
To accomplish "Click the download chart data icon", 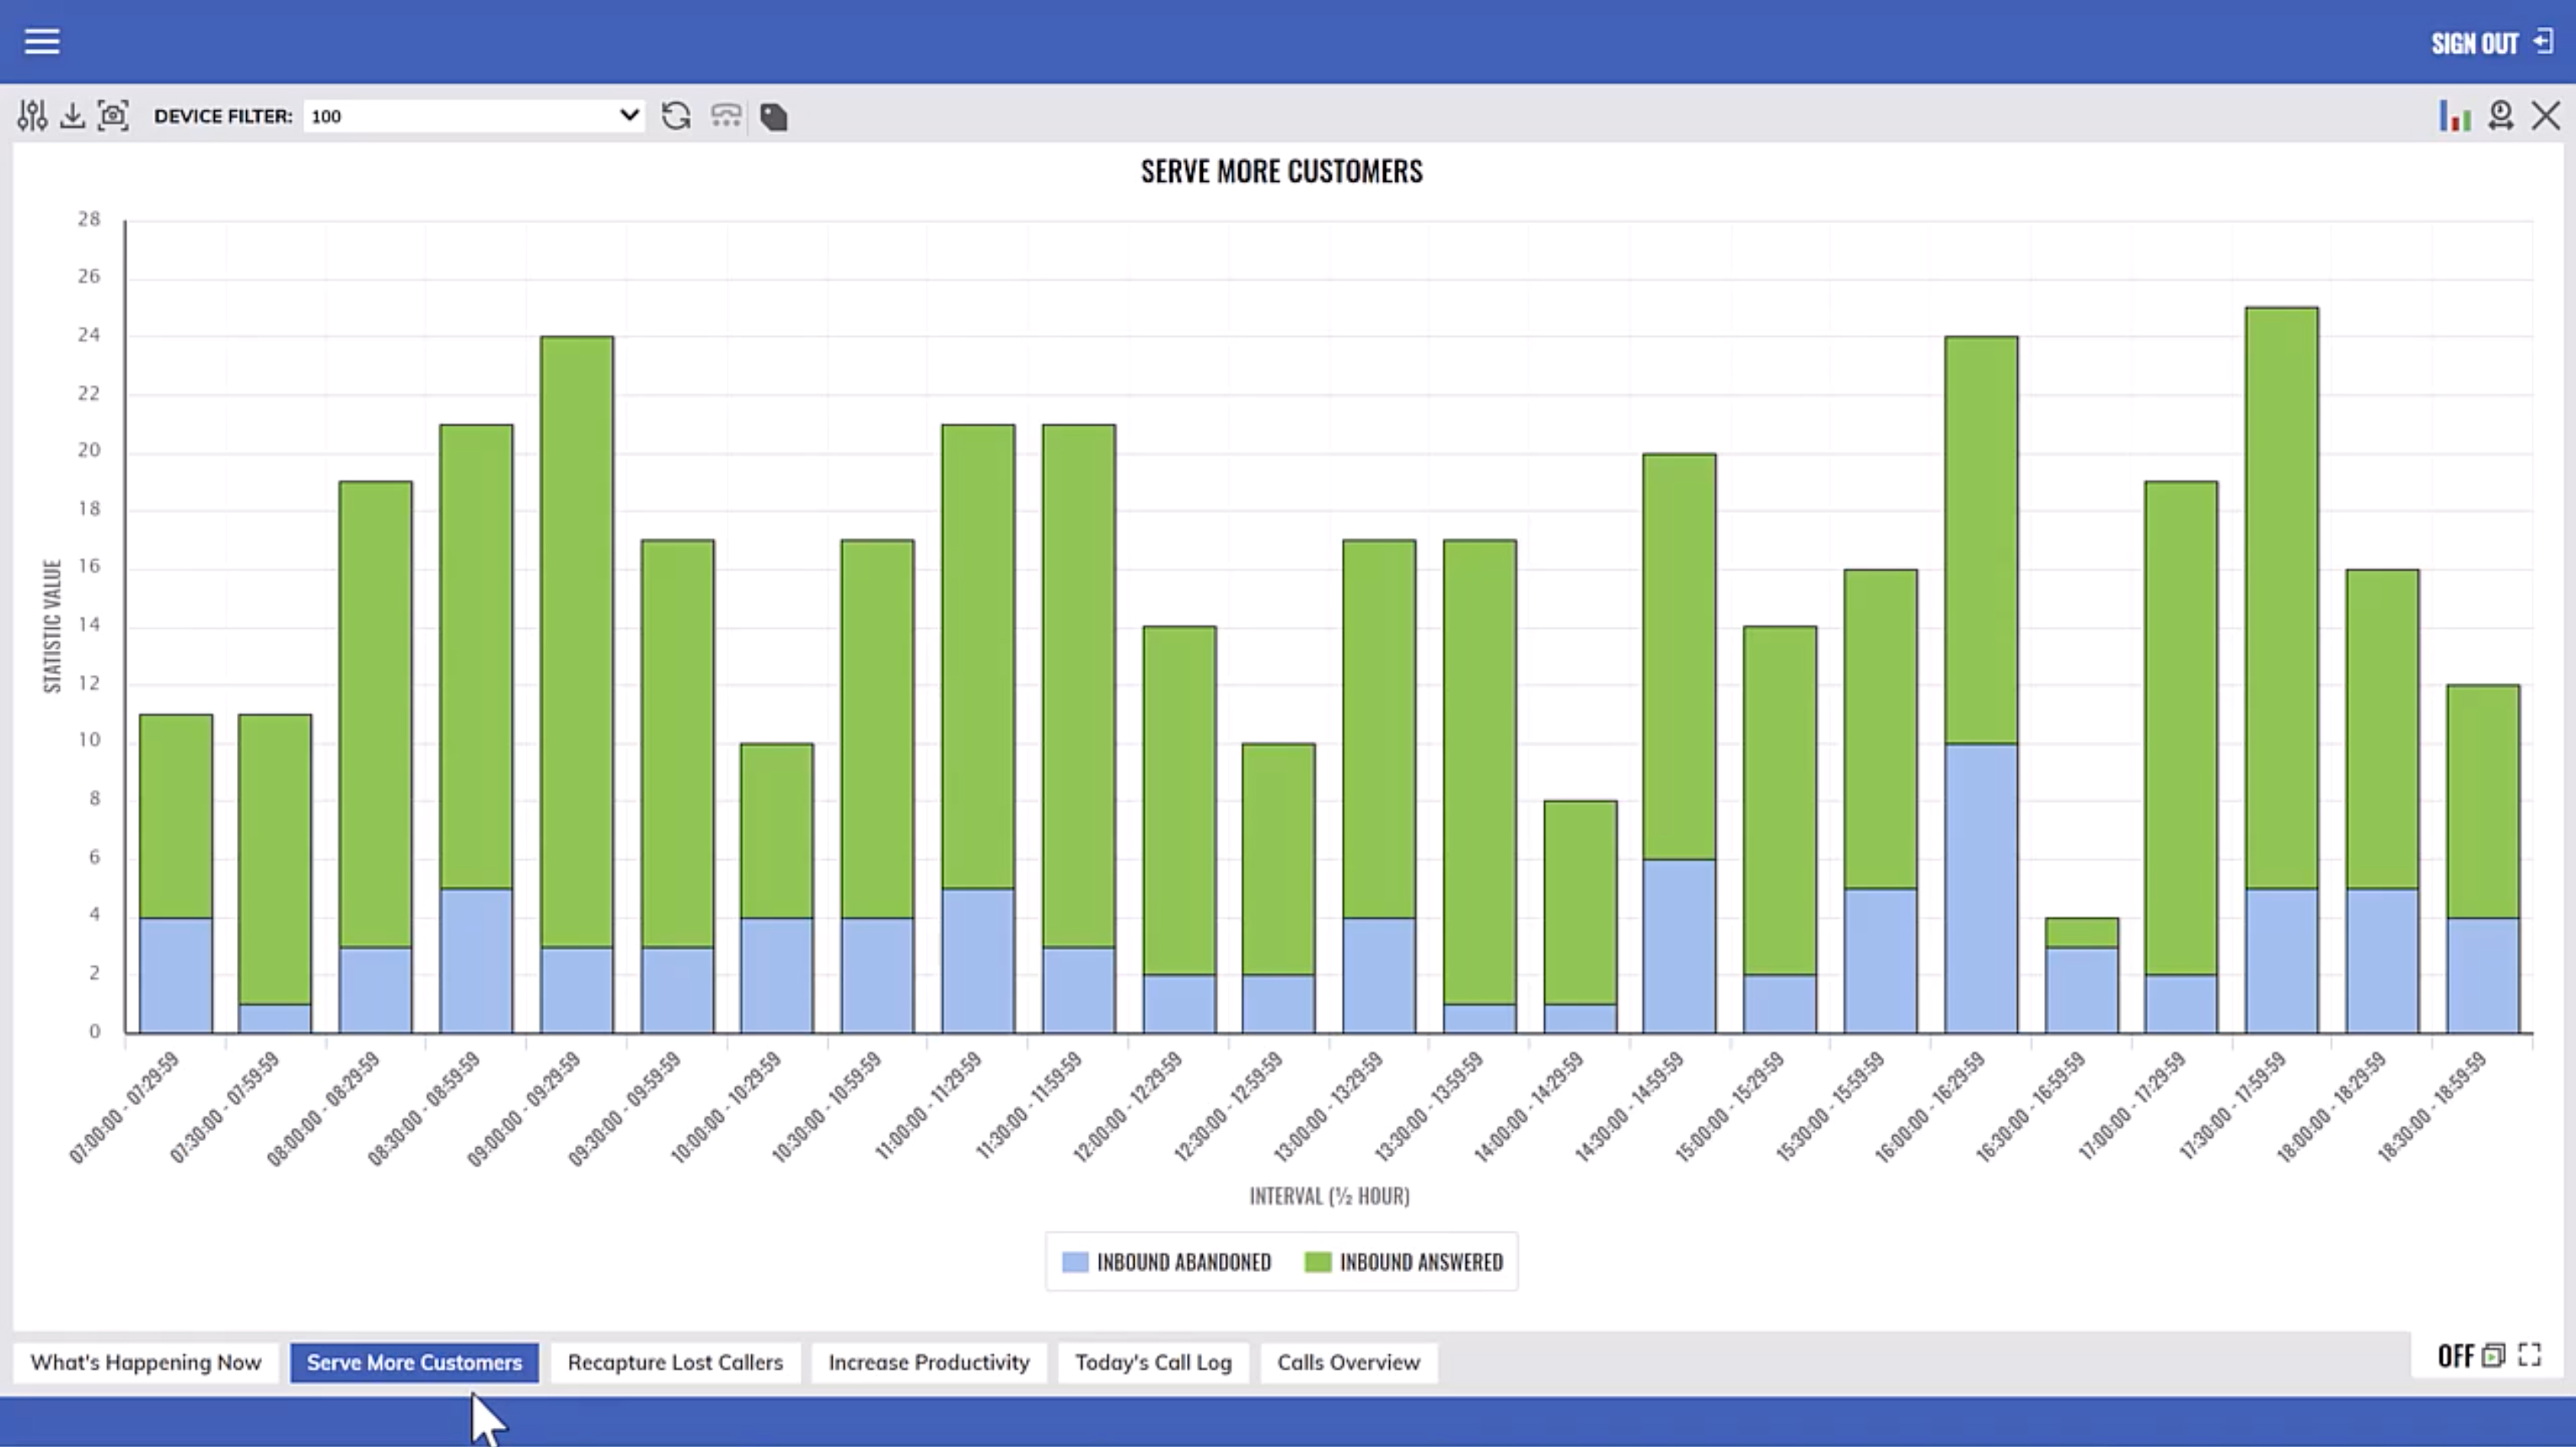I will click(72, 116).
